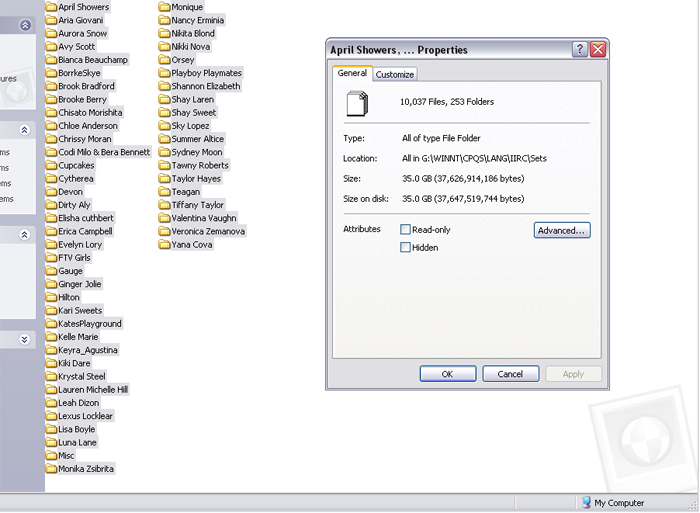This screenshot has height=513, width=700.
Task: Click the folder icon beside Gauge
Action: pos(52,271)
